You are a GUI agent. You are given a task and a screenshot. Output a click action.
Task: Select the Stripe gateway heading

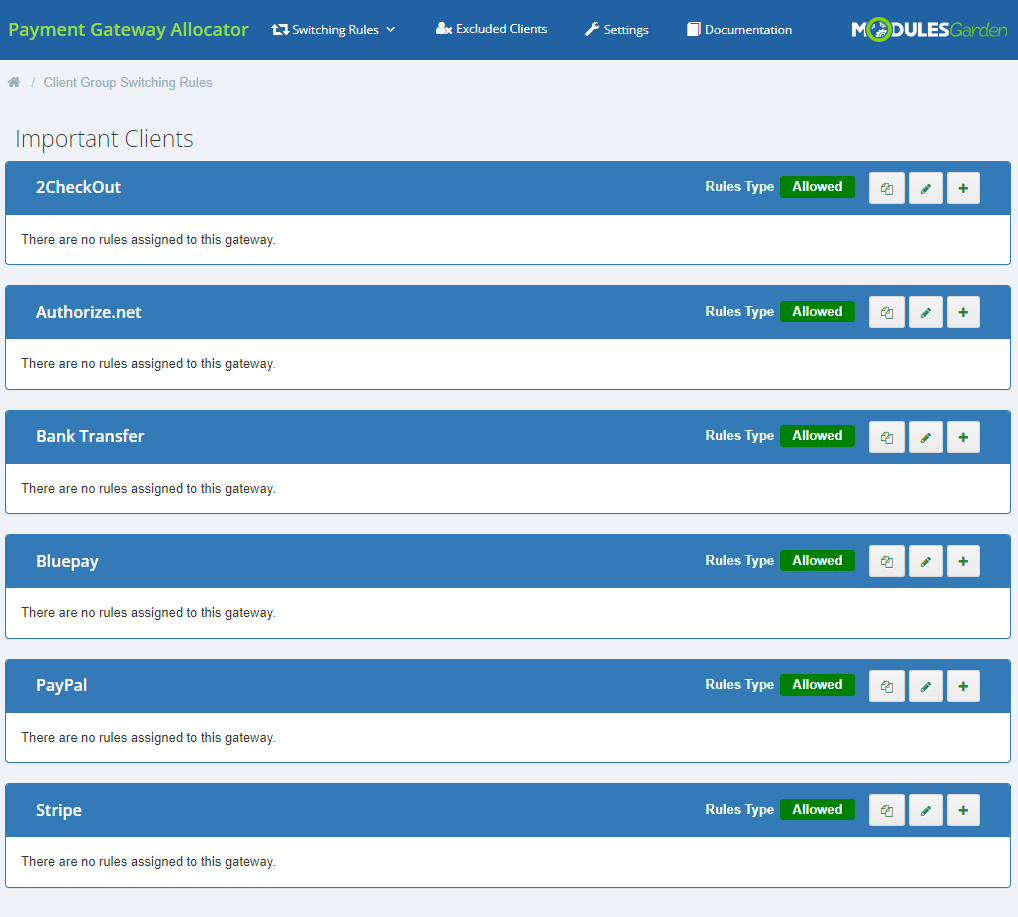58,810
